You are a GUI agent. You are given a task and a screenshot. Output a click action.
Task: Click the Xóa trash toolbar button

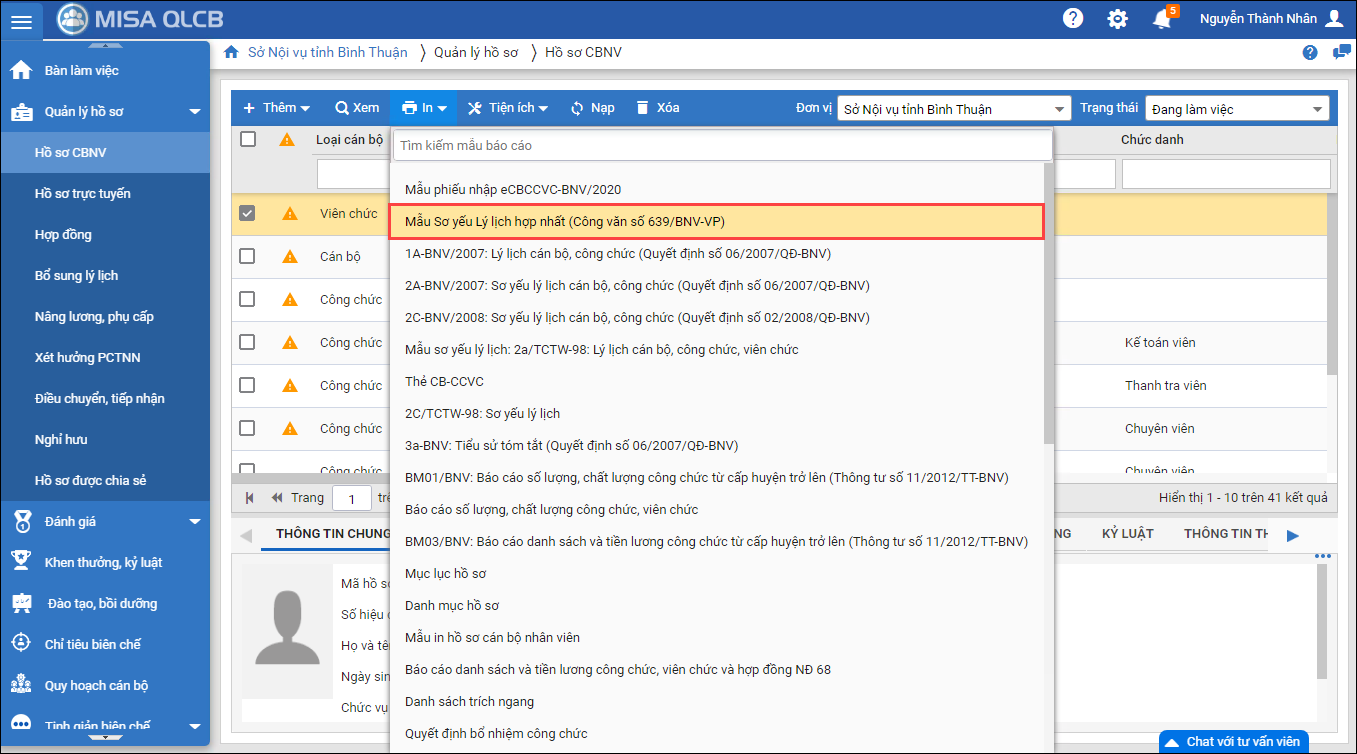657,108
